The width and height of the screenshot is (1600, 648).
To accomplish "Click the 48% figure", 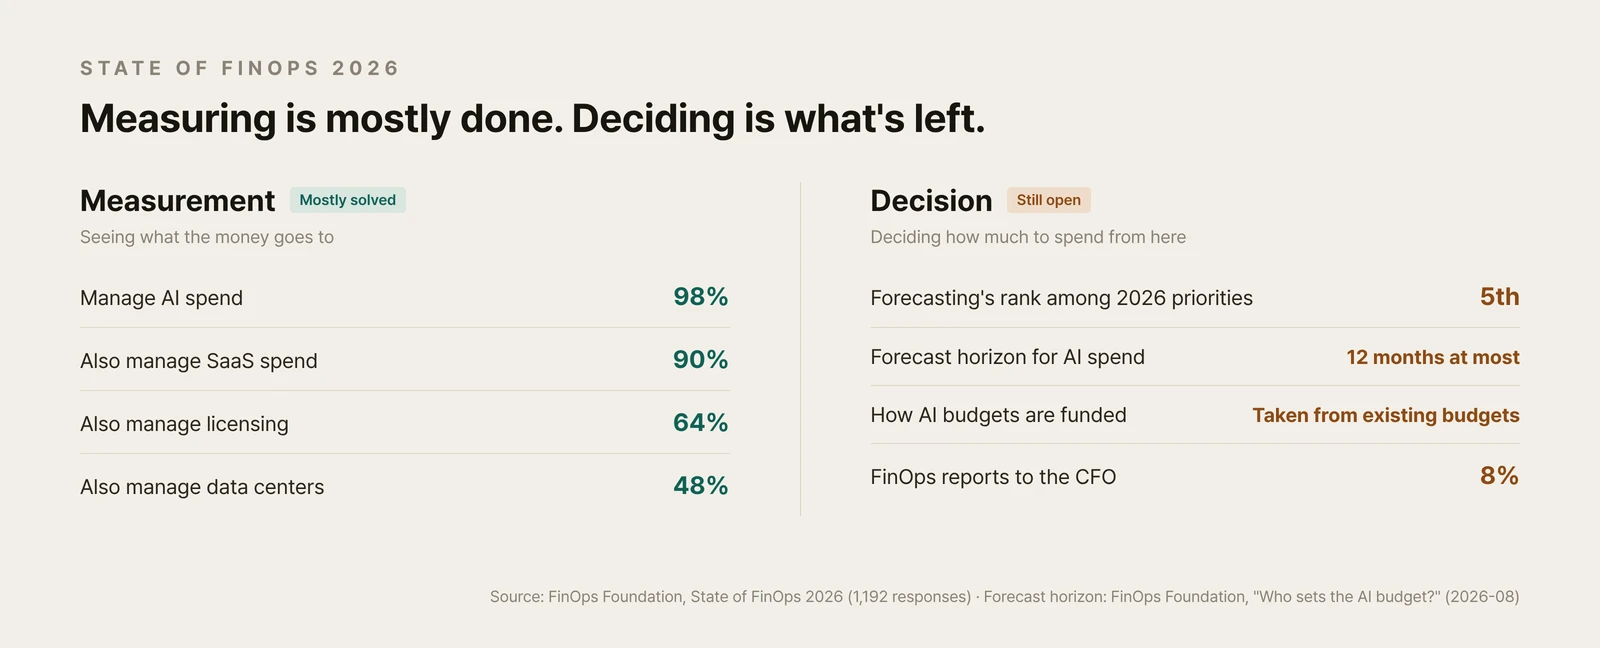I will 701,486.
